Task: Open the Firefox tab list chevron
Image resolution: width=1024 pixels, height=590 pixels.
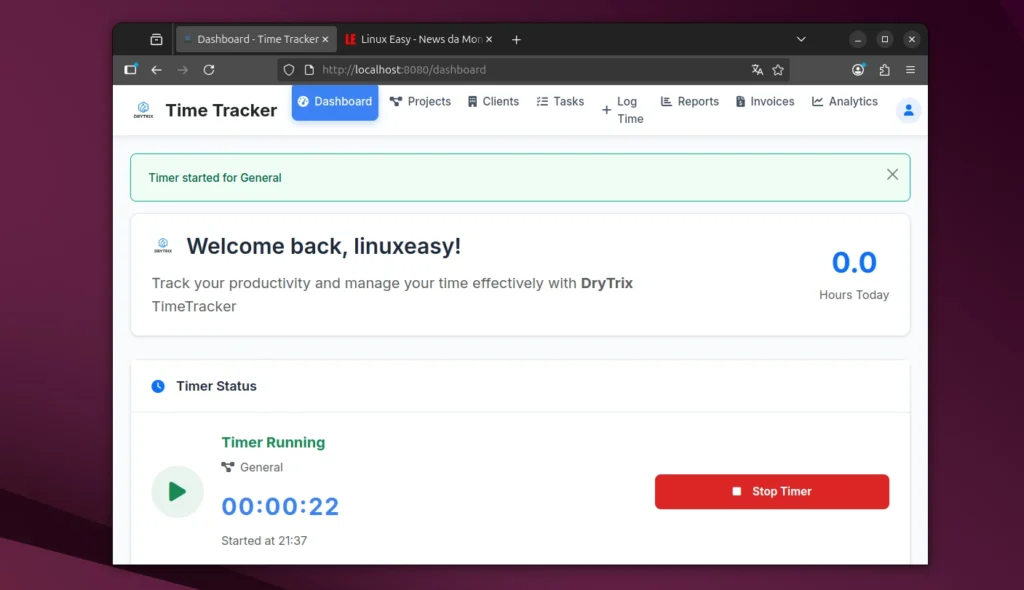Action: [800, 39]
